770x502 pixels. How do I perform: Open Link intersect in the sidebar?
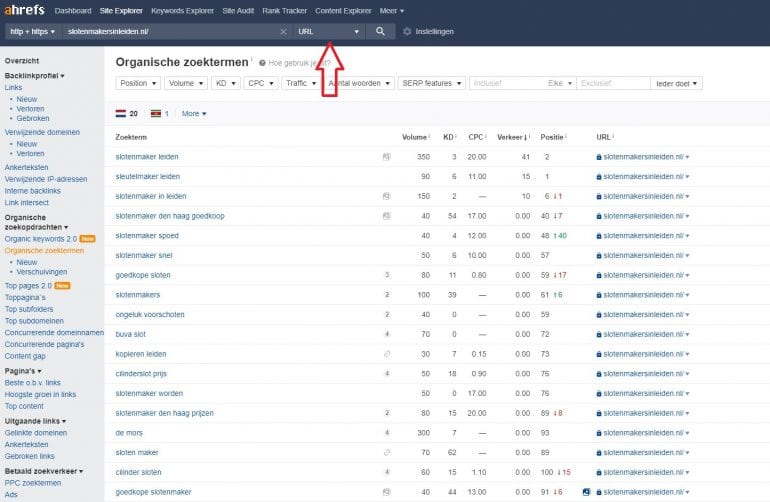pos(27,202)
